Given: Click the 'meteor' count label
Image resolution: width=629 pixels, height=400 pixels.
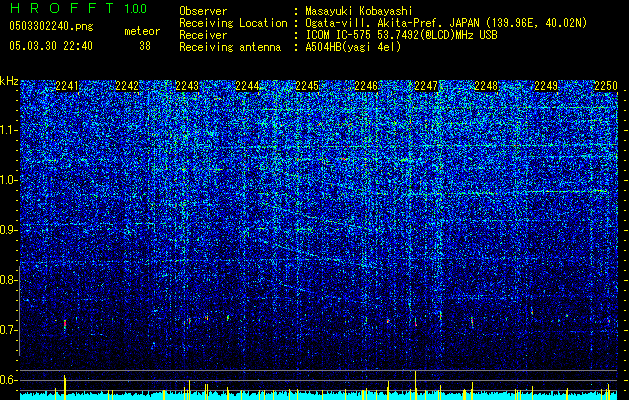Looking at the screenshot, I should 142,31.
